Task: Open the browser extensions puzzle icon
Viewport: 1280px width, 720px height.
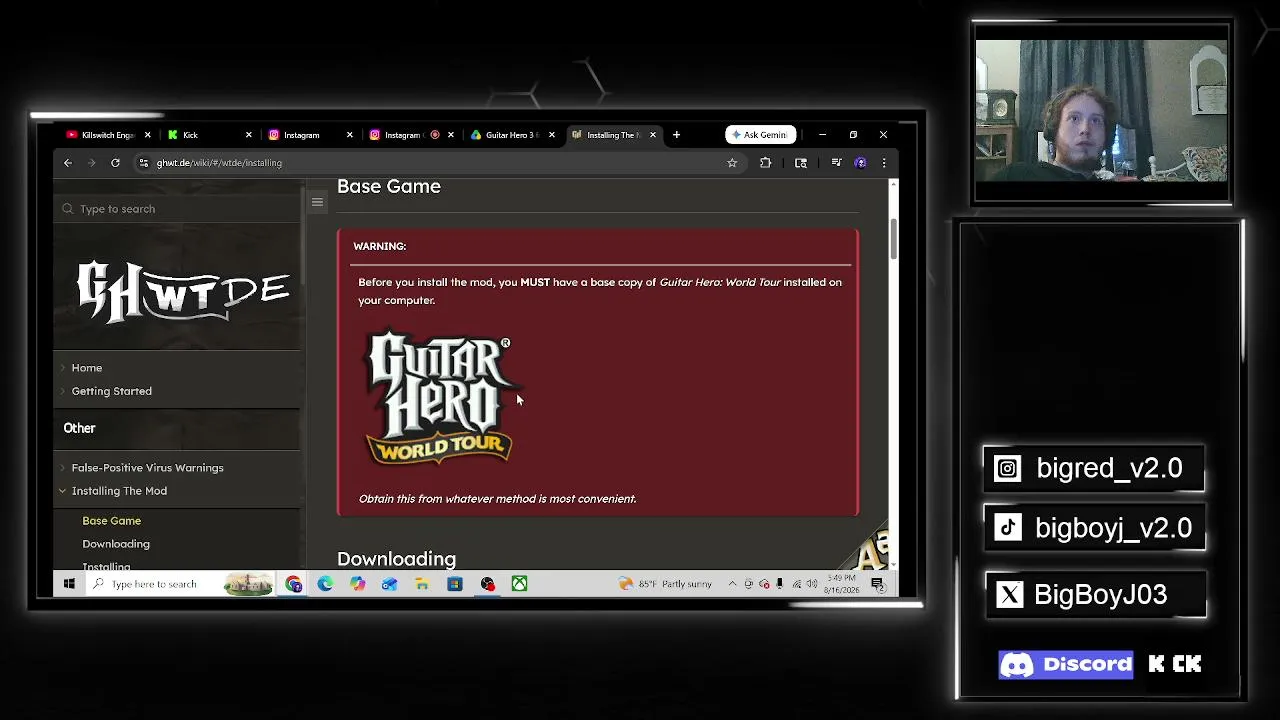Action: point(765,163)
